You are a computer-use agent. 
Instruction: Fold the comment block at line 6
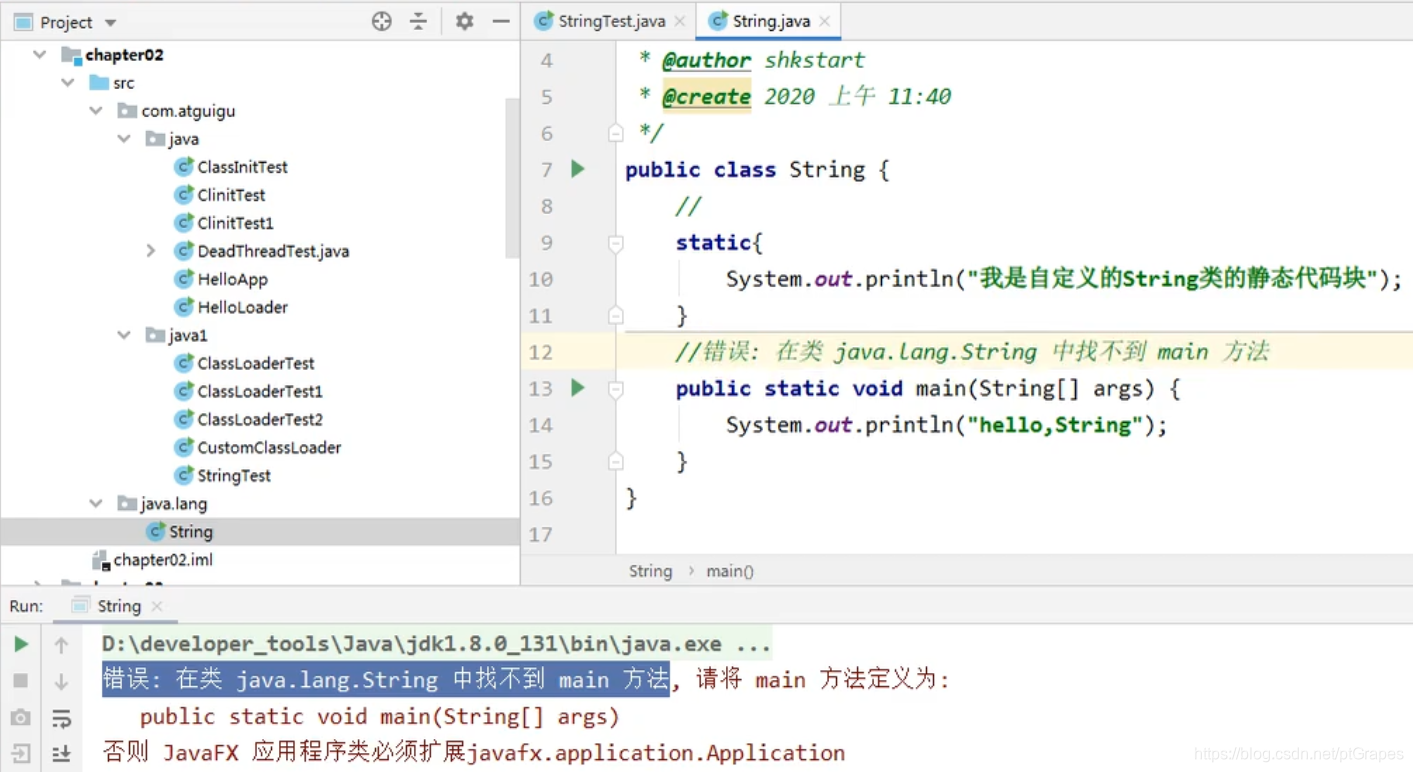616,133
